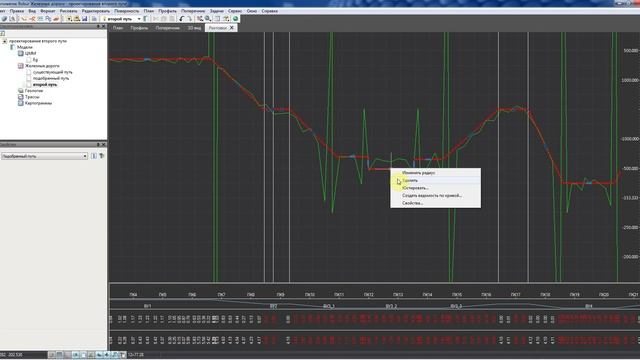
Task: Toggle the существующий путь checkbox
Action: tap(29, 72)
